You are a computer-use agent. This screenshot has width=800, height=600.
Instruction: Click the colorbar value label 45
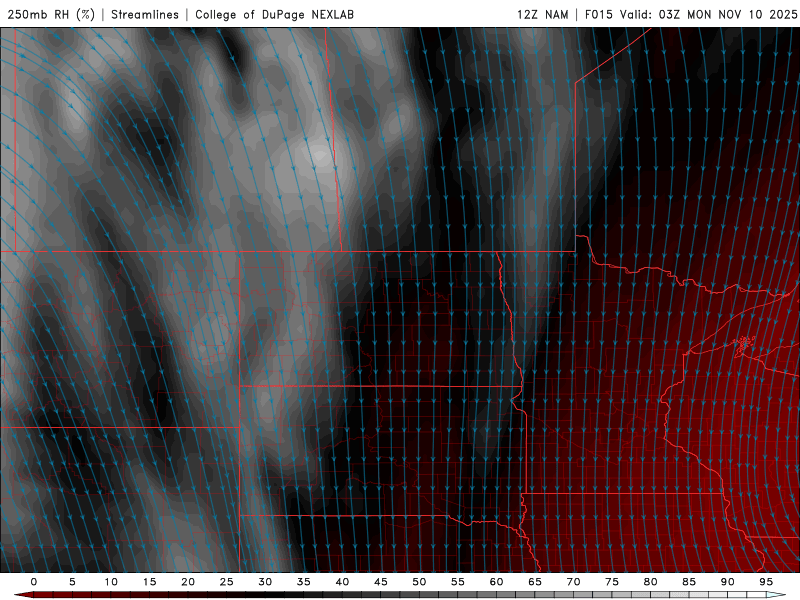point(381,582)
